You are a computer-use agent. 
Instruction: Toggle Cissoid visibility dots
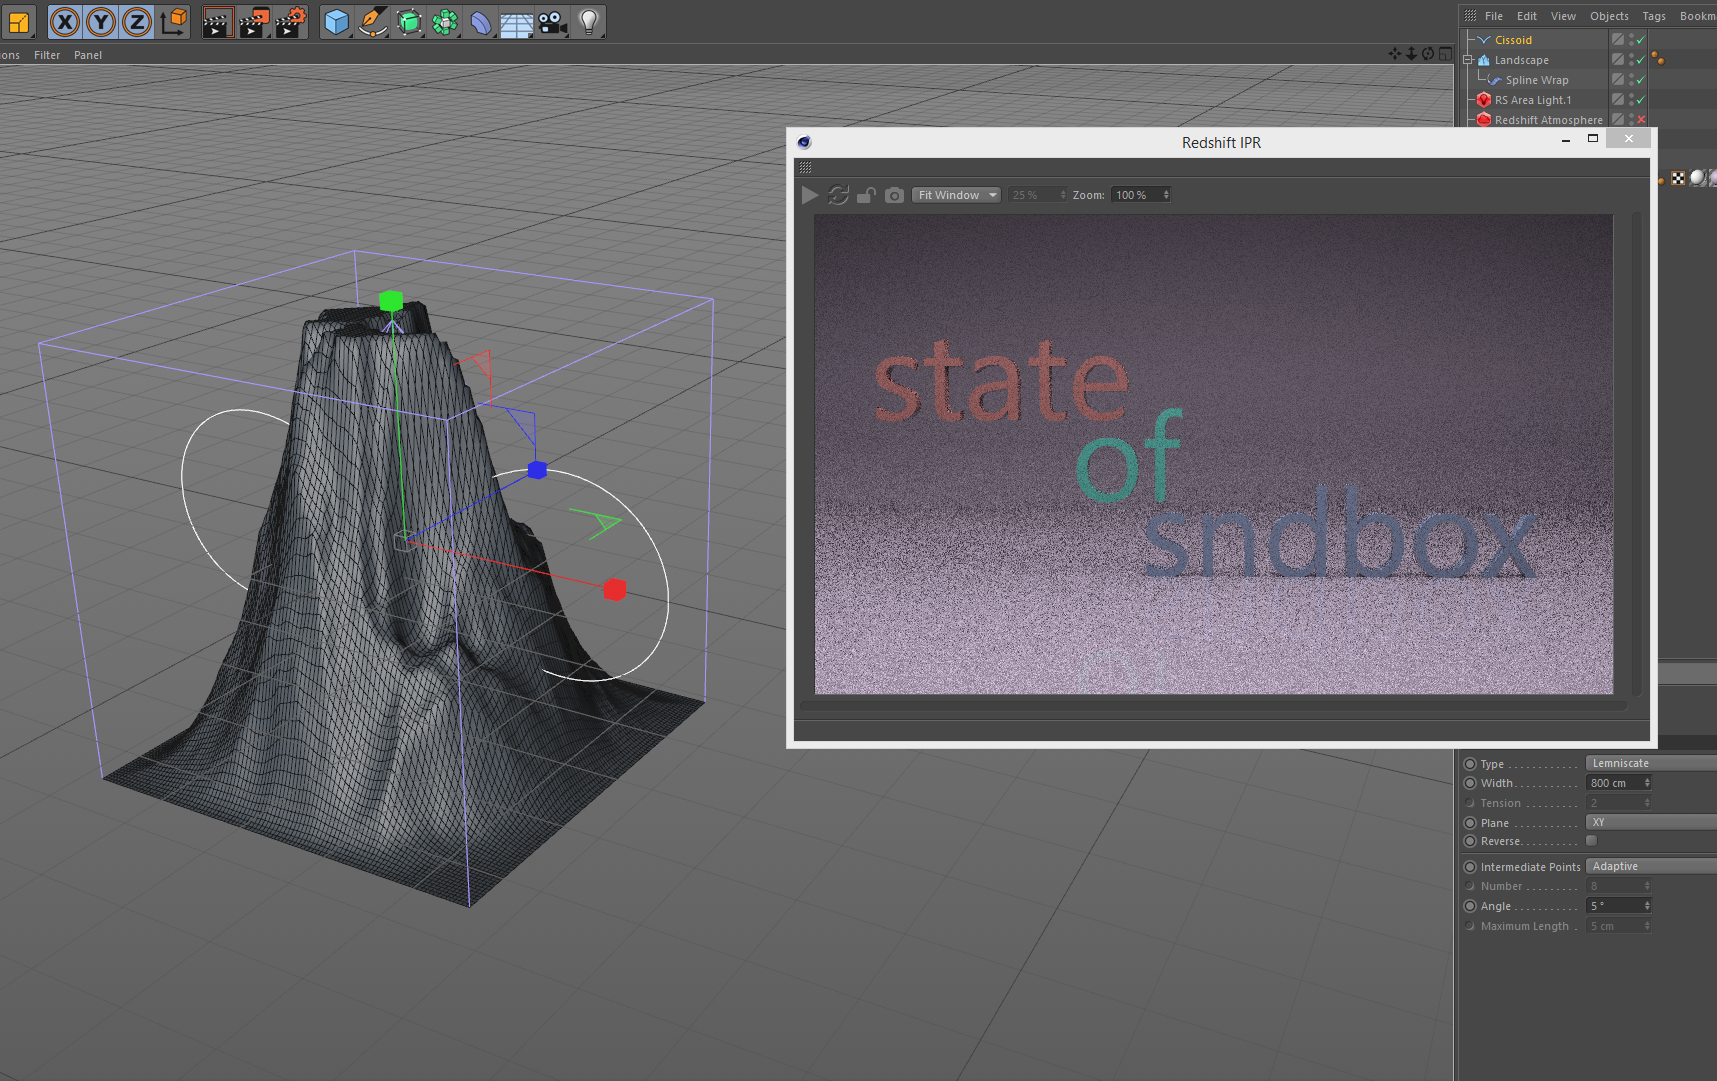(x=1631, y=40)
